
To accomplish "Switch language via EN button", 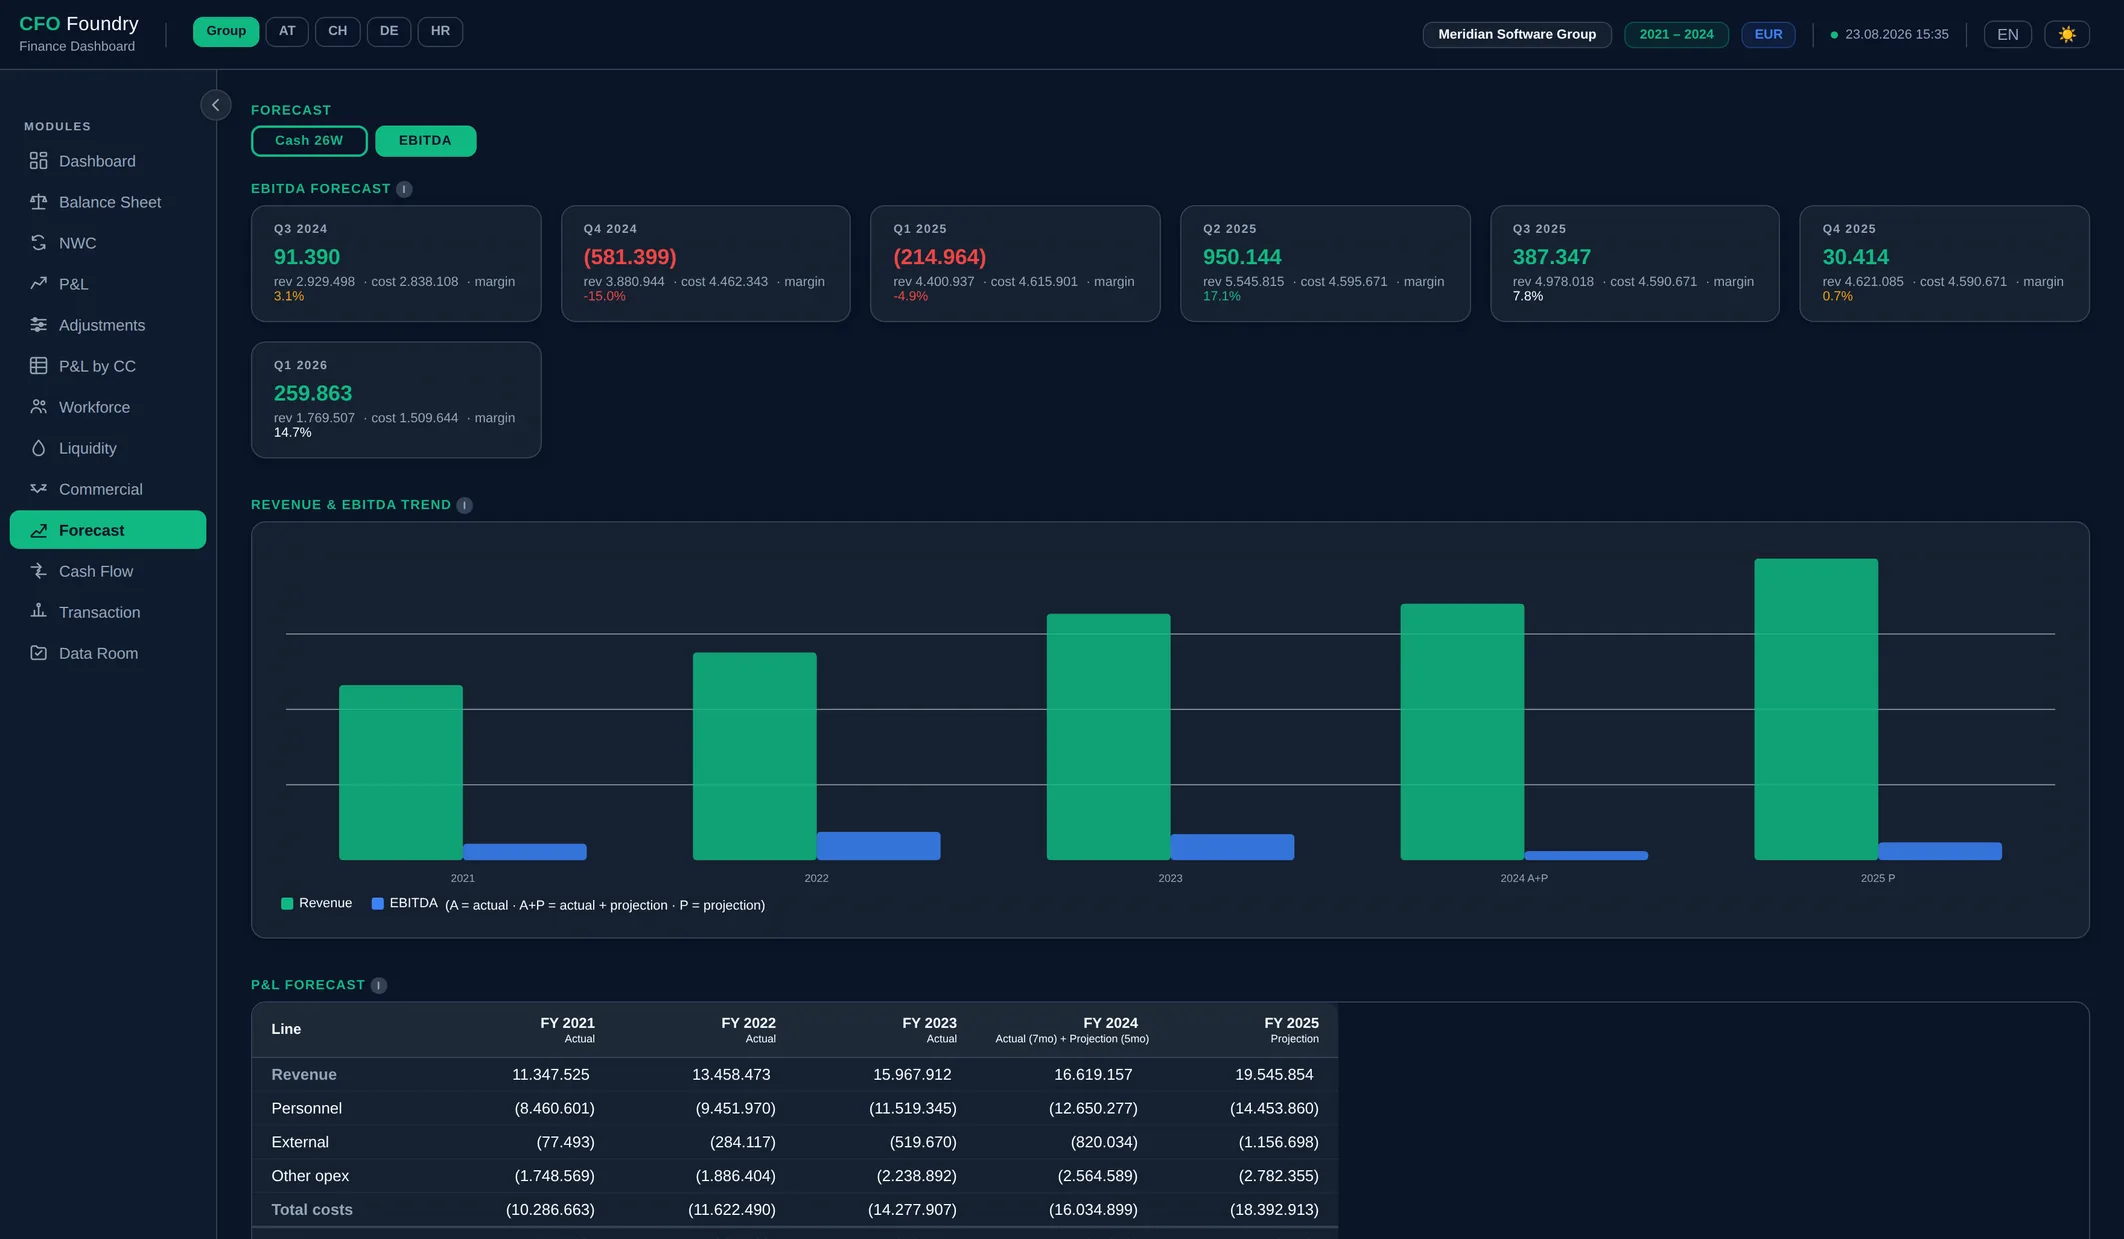I will pyautogui.click(x=2007, y=34).
